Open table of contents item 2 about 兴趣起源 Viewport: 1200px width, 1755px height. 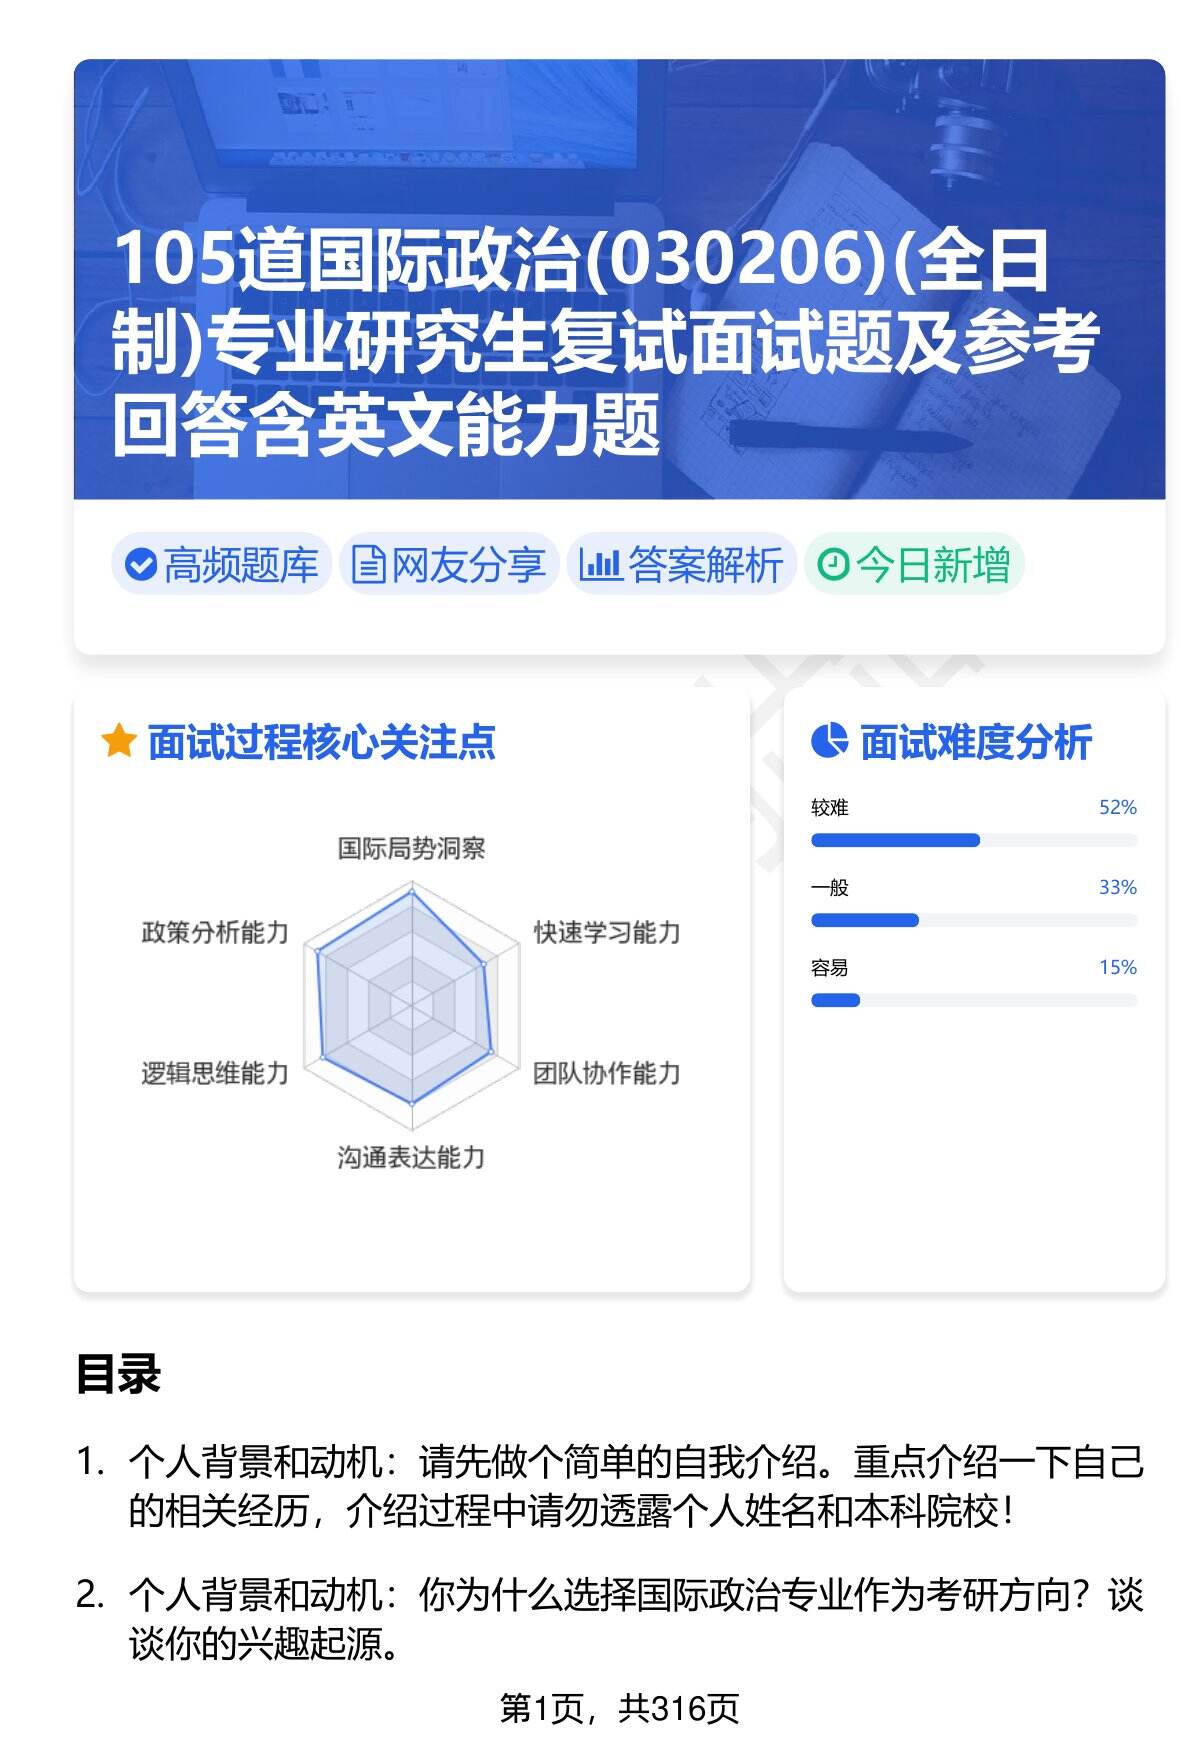pyautogui.click(x=635, y=1618)
